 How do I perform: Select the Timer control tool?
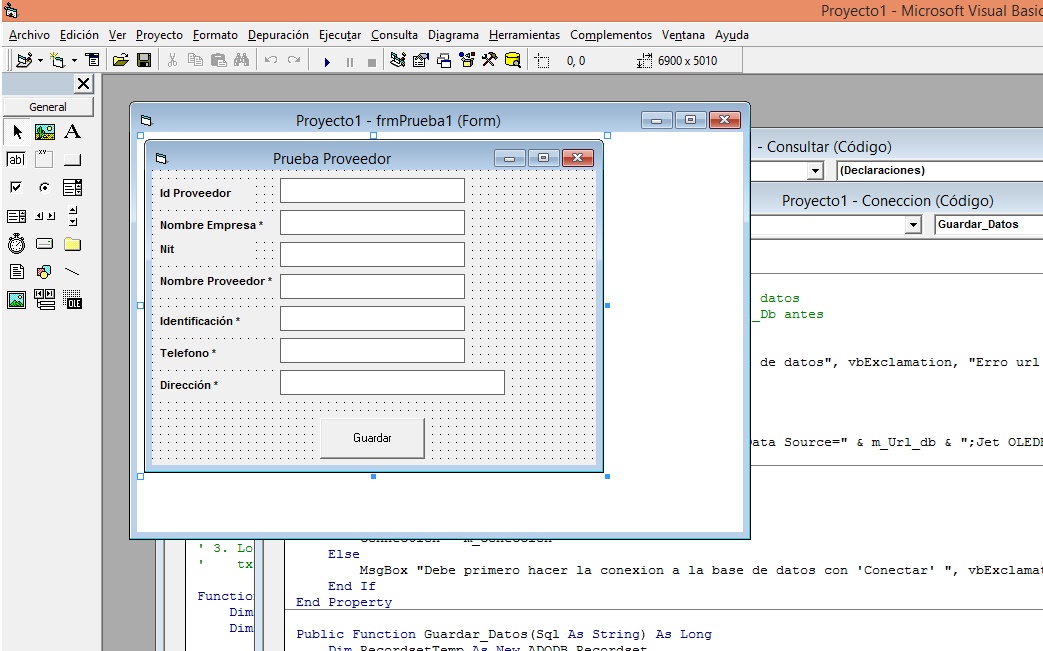point(16,244)
